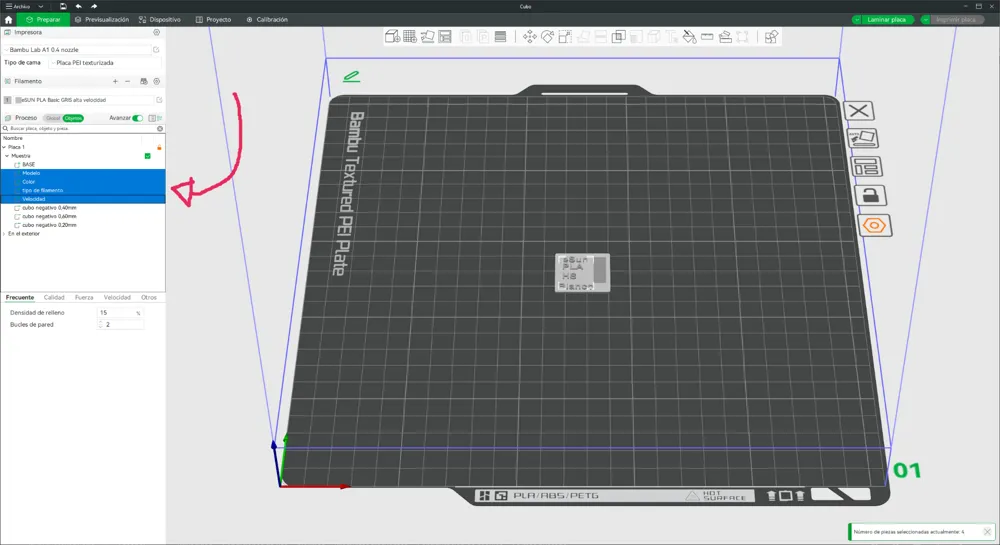Click the Add object cube icon
The image size is (1000, 545).
pos(392,36)
